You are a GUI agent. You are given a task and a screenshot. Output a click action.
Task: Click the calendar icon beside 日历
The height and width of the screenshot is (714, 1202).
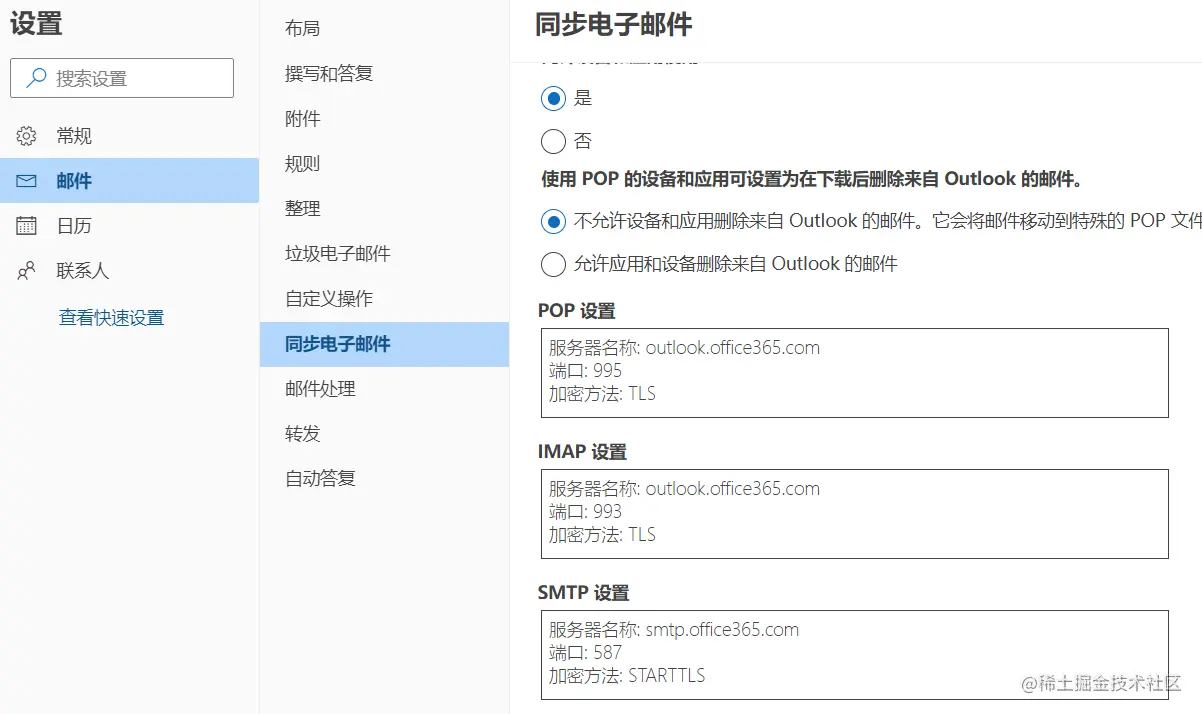[x=27, y=226]
